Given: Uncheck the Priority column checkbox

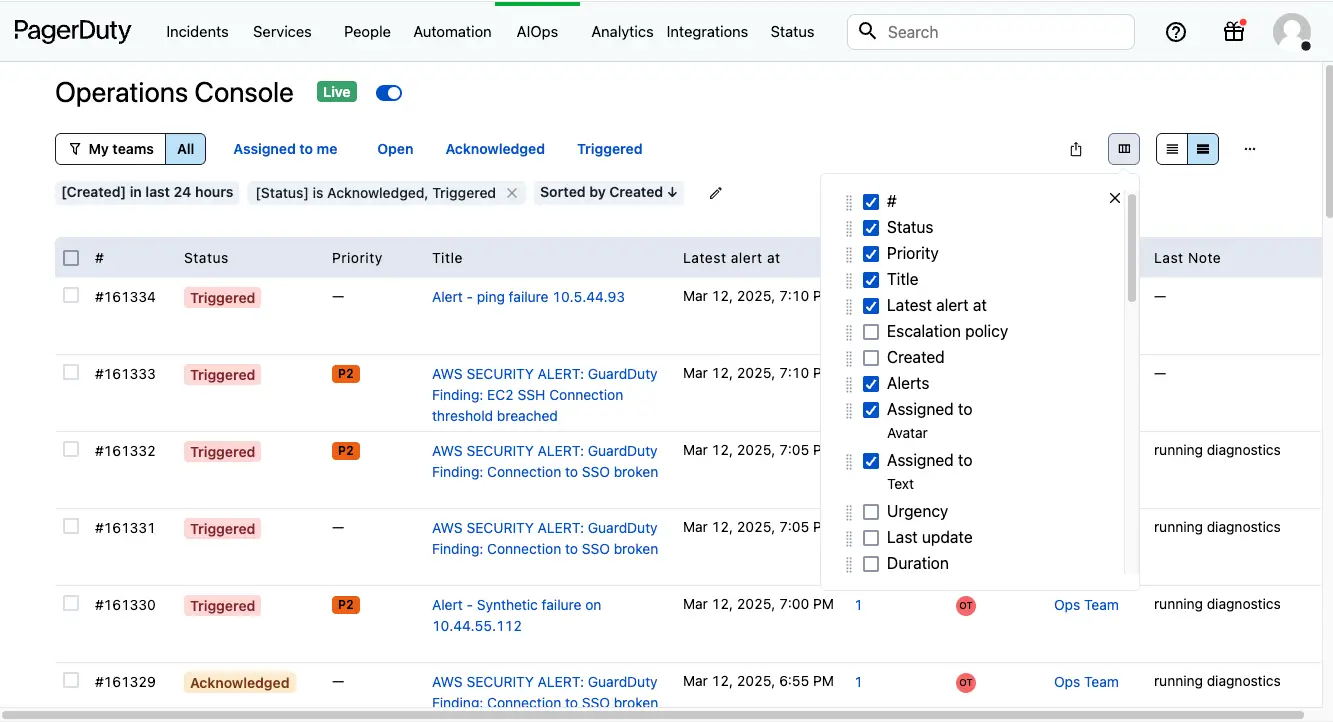Looking at the screenshot, I should [871, 254].
